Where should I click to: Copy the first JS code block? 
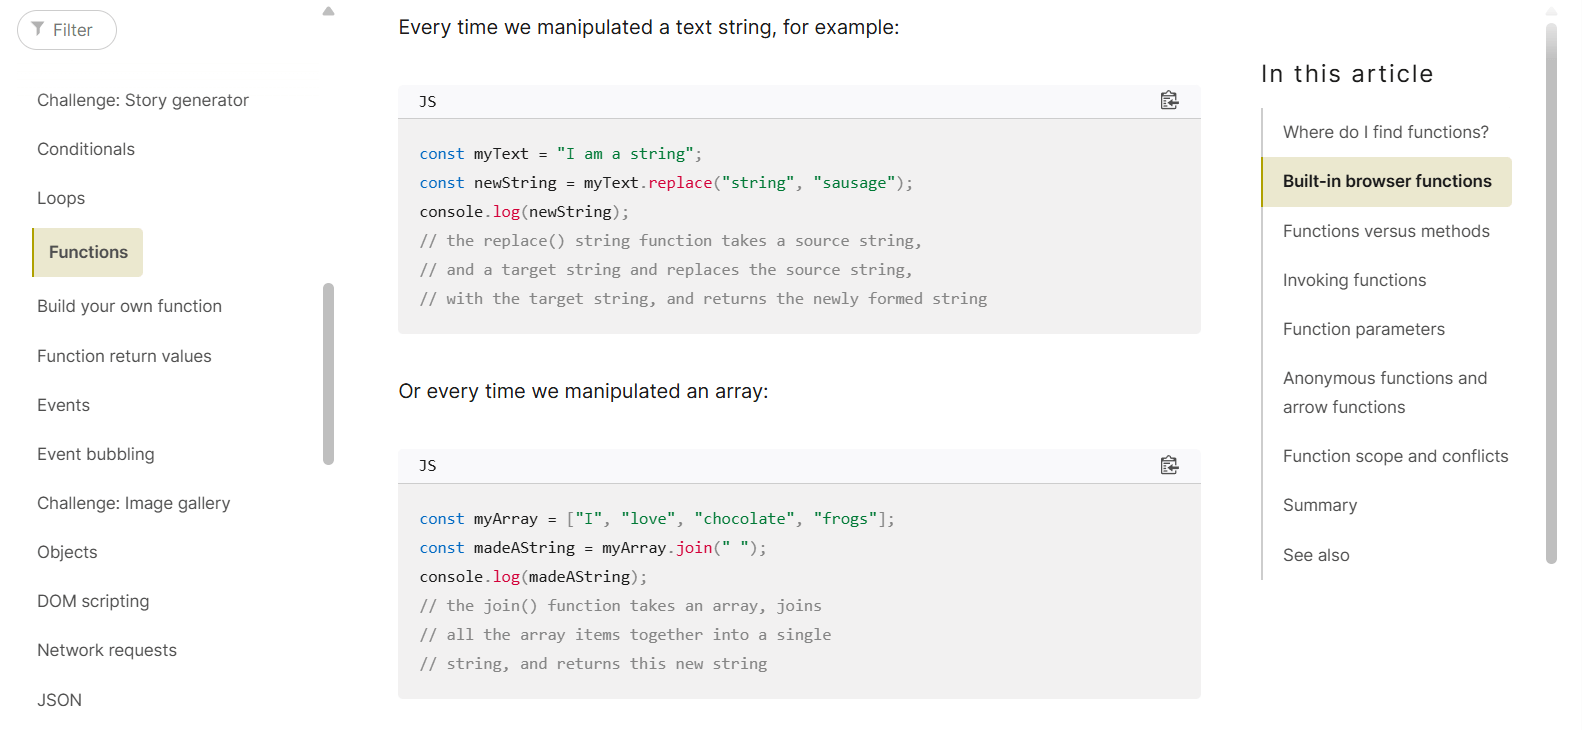1169,101
